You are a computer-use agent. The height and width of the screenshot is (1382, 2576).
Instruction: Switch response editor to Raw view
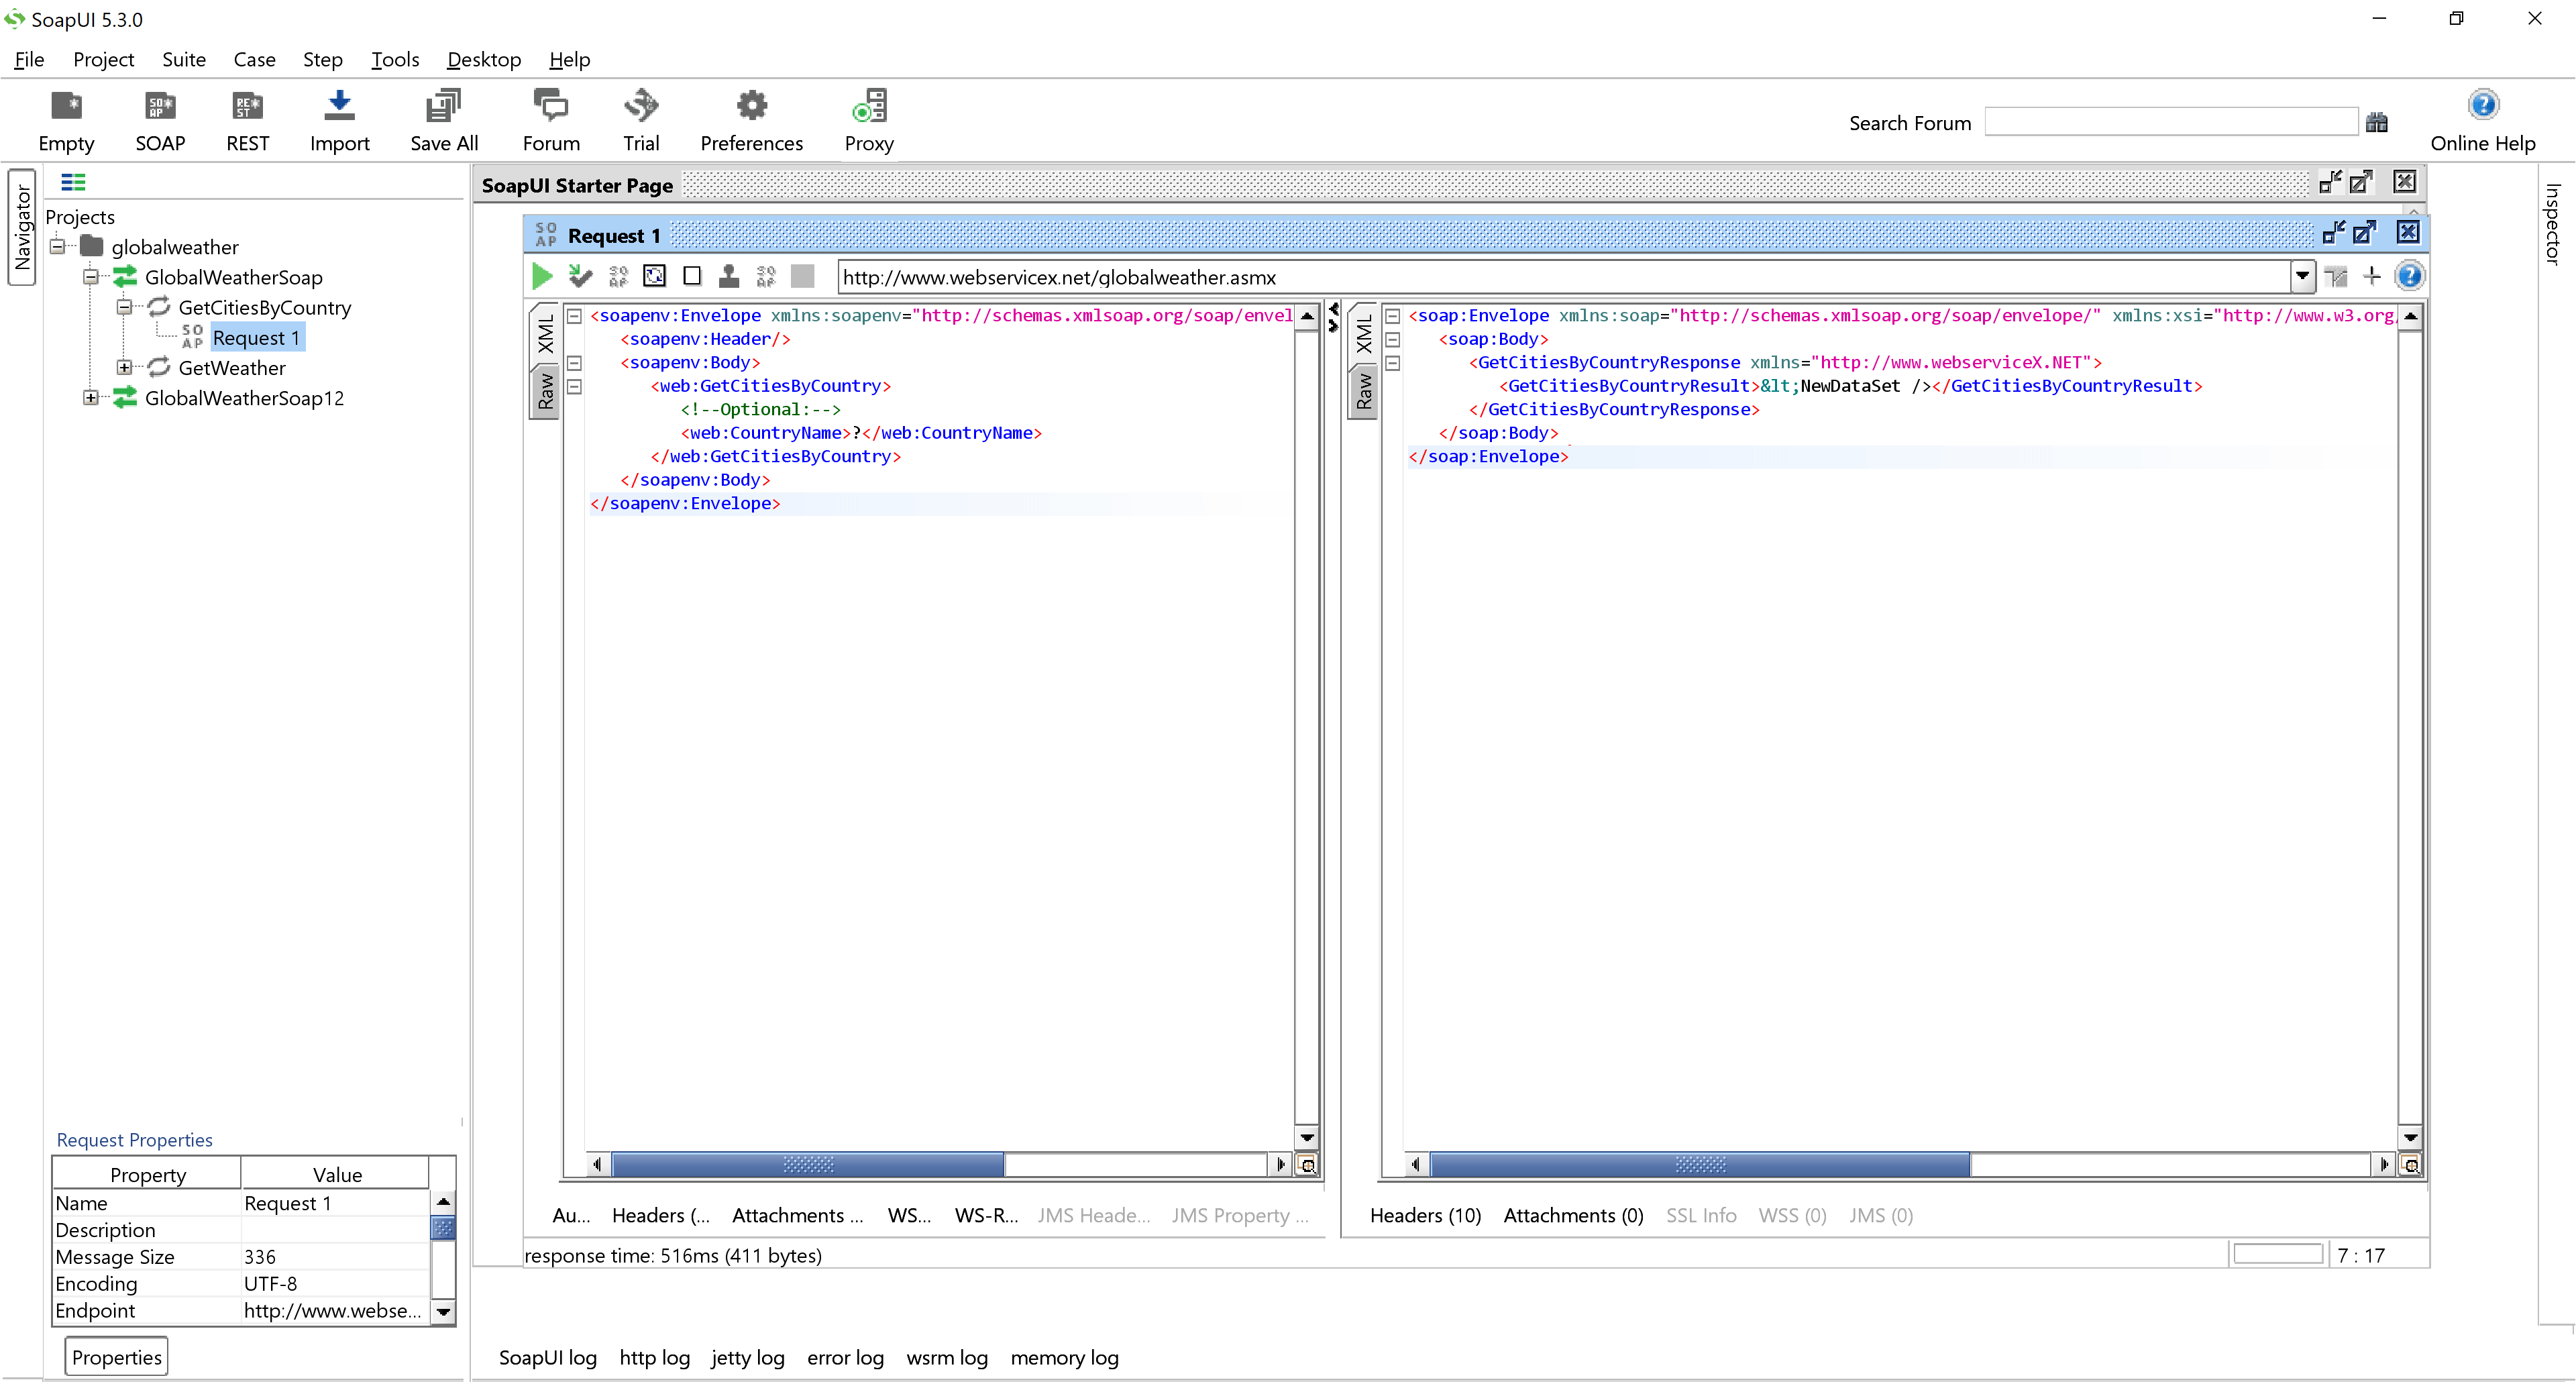[x=1364, y=392]
